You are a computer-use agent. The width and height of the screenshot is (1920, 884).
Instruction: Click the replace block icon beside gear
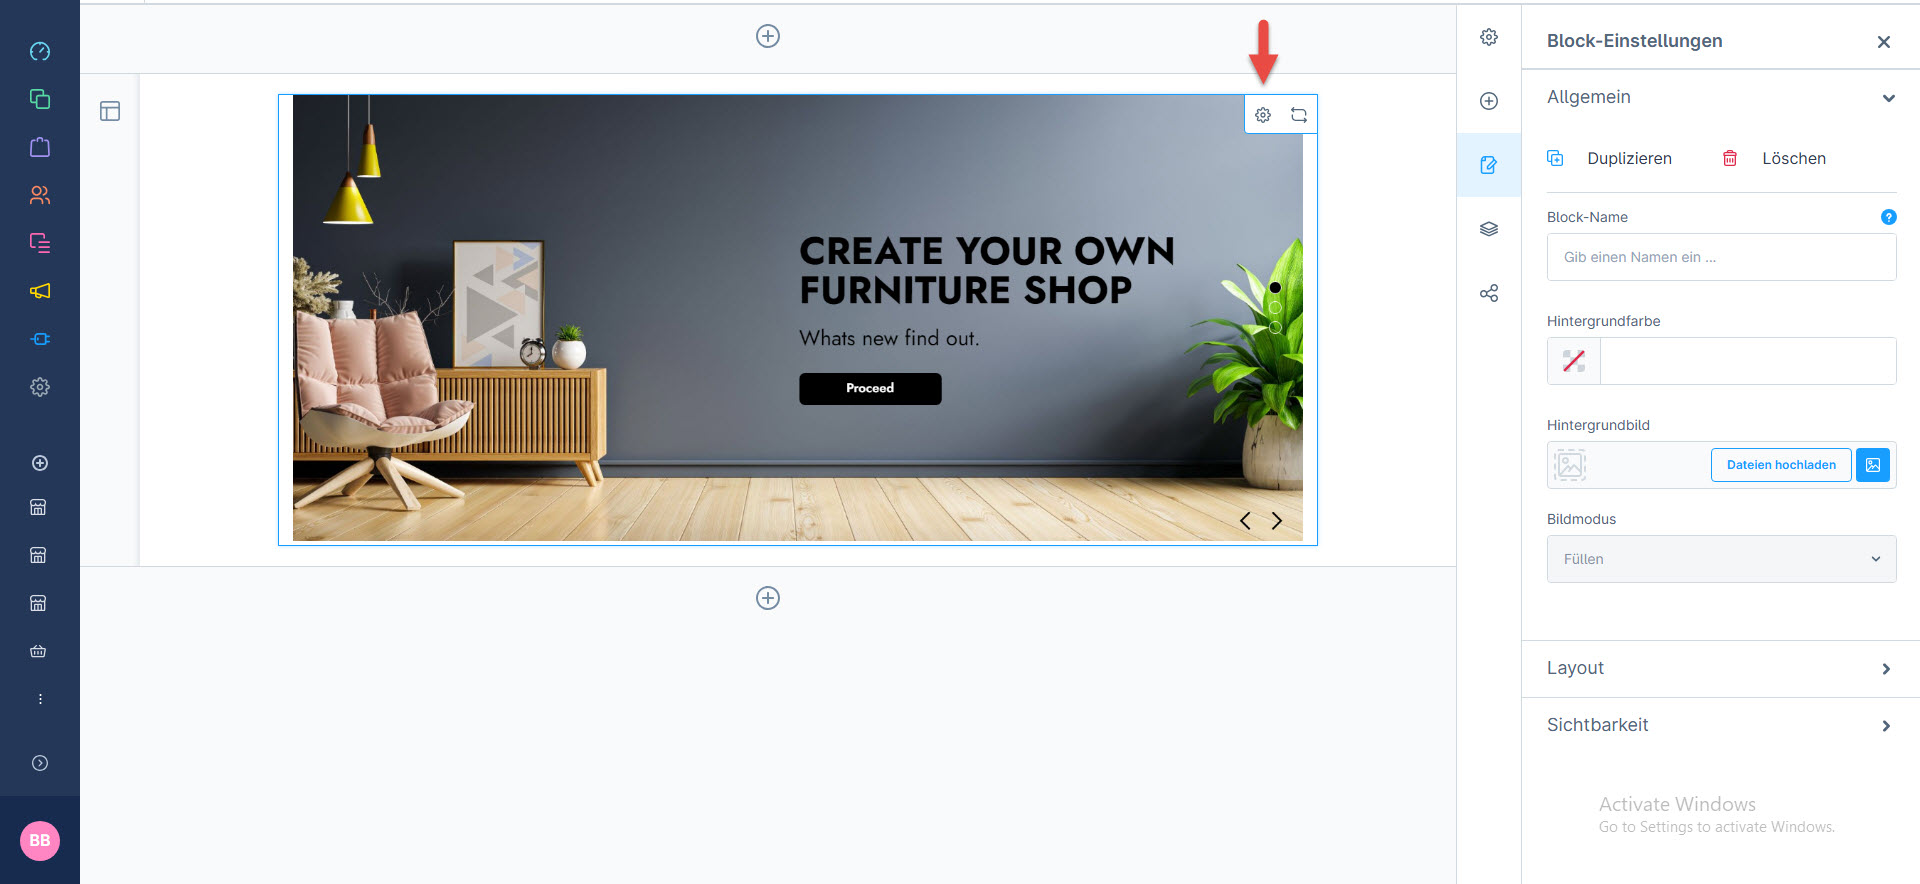[x=1299, y=115]
